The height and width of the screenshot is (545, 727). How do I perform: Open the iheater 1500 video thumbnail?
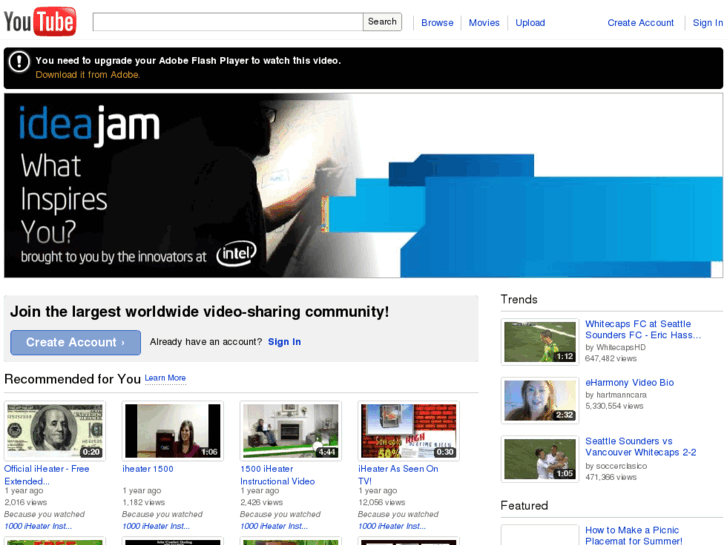point(172,431)
